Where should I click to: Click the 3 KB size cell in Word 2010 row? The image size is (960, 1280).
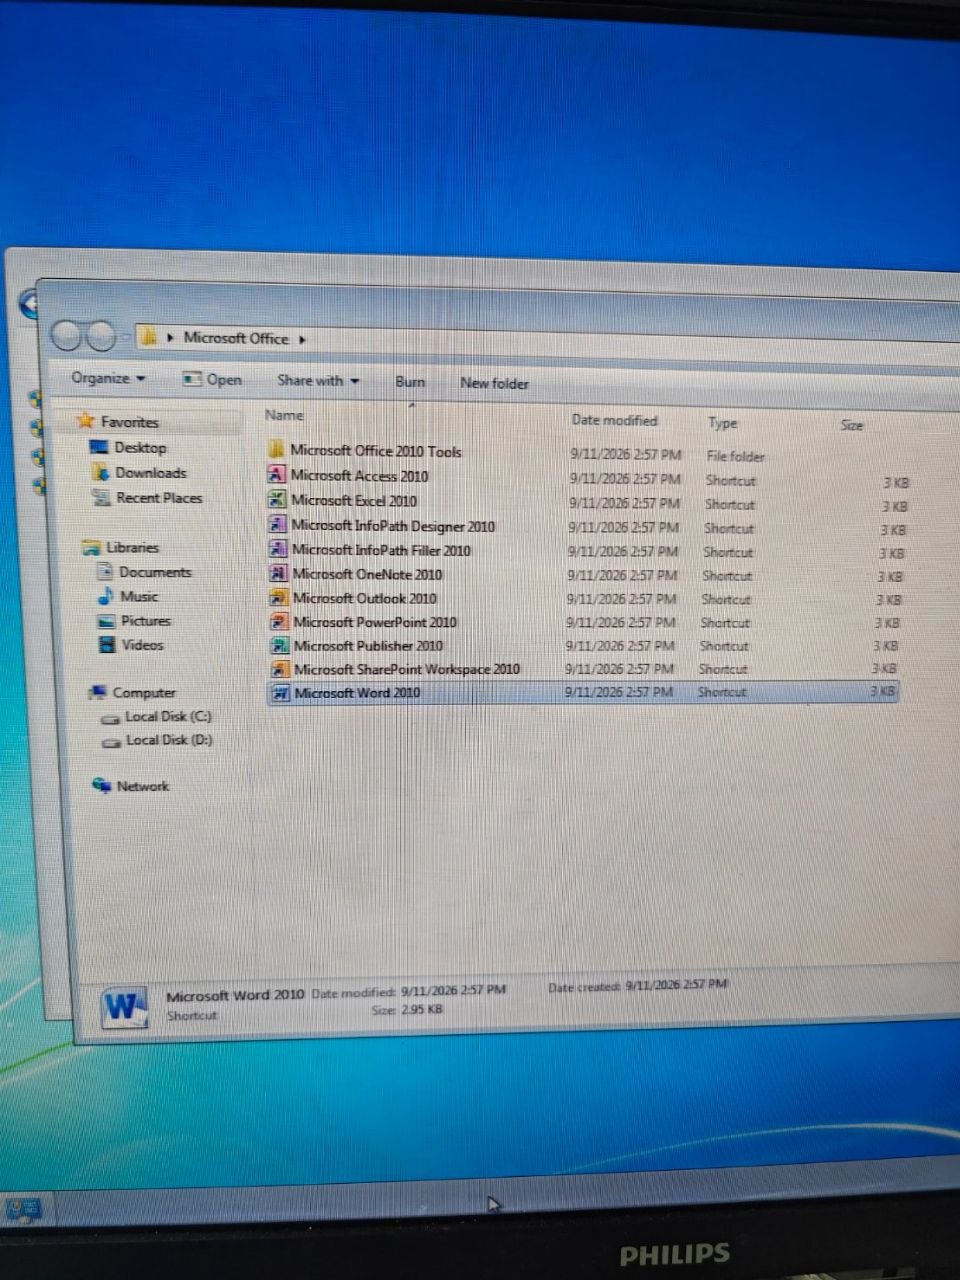[x=882, y=691]
